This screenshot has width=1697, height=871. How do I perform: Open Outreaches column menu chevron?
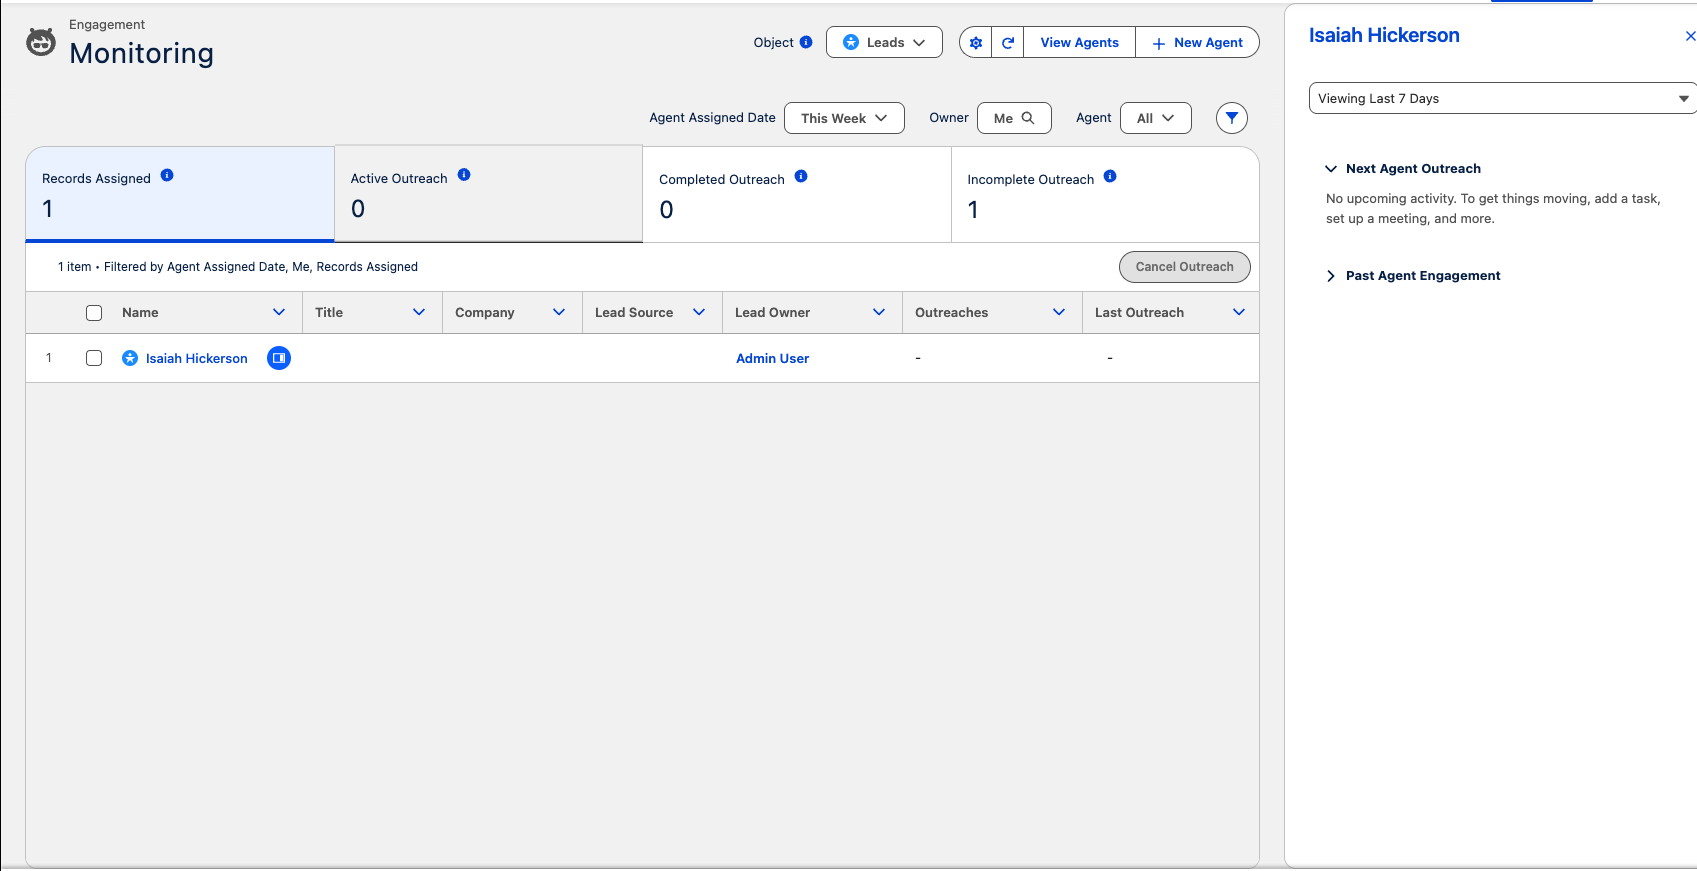pyautogui.click(x=1059, y=313)
